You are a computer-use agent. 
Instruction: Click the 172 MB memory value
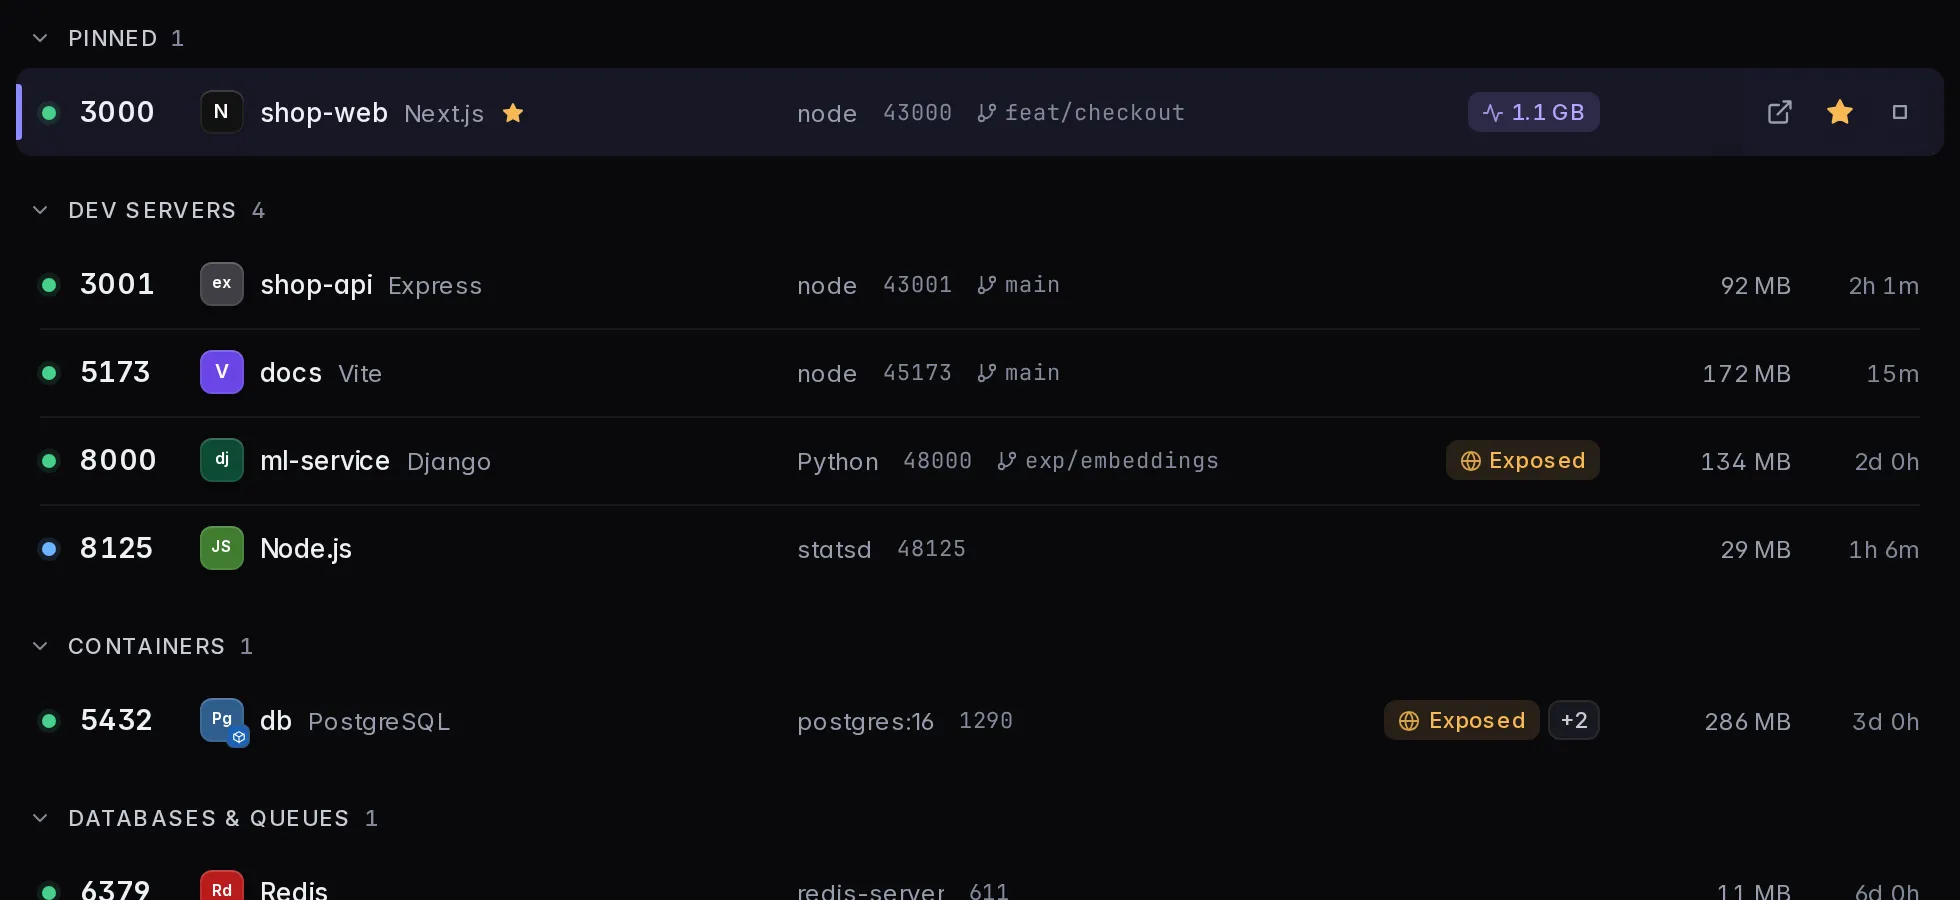coord(1747,373)
